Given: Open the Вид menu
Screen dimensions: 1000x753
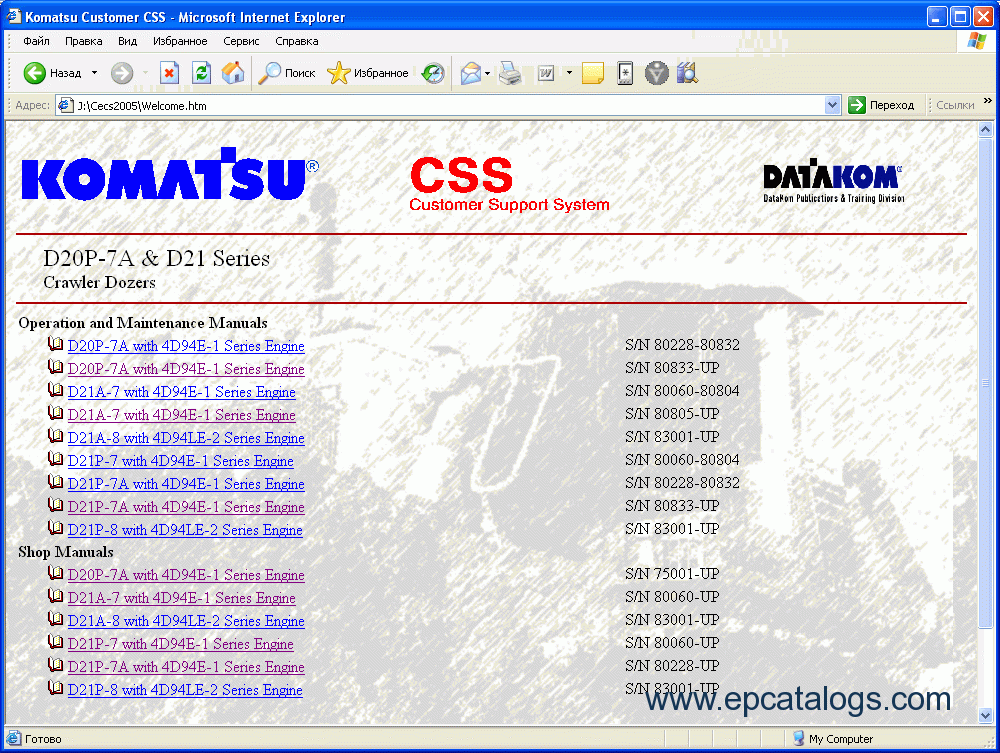Looking at the screenshot, I should [x=128, y=41].
